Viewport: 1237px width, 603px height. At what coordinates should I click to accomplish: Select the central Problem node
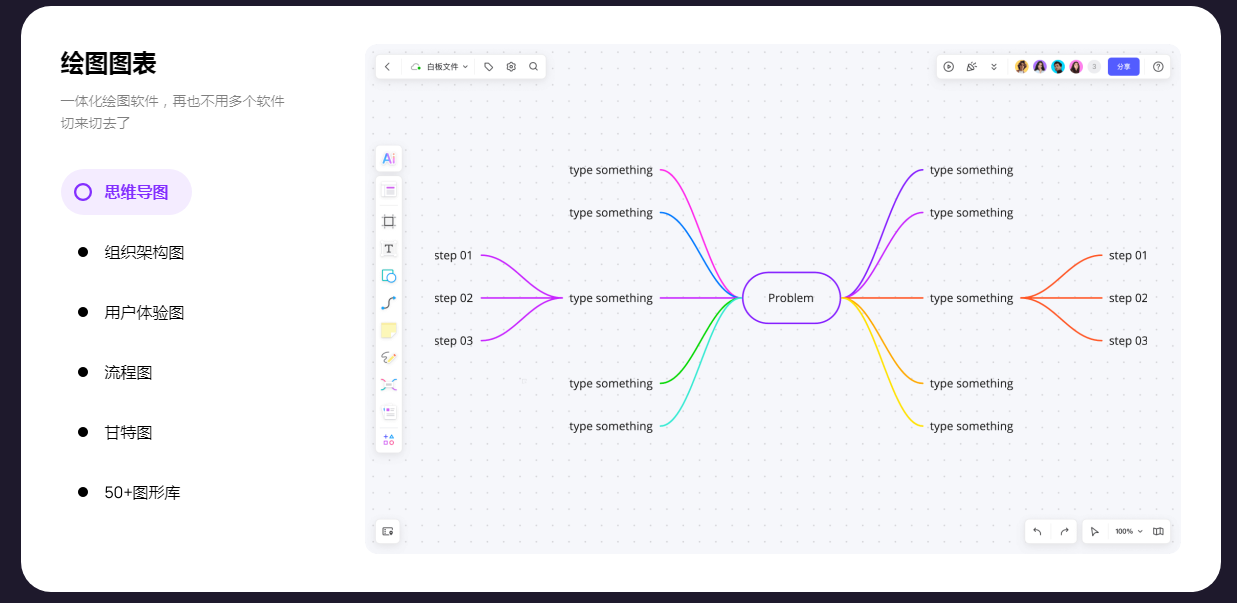(x=791, y=298)
